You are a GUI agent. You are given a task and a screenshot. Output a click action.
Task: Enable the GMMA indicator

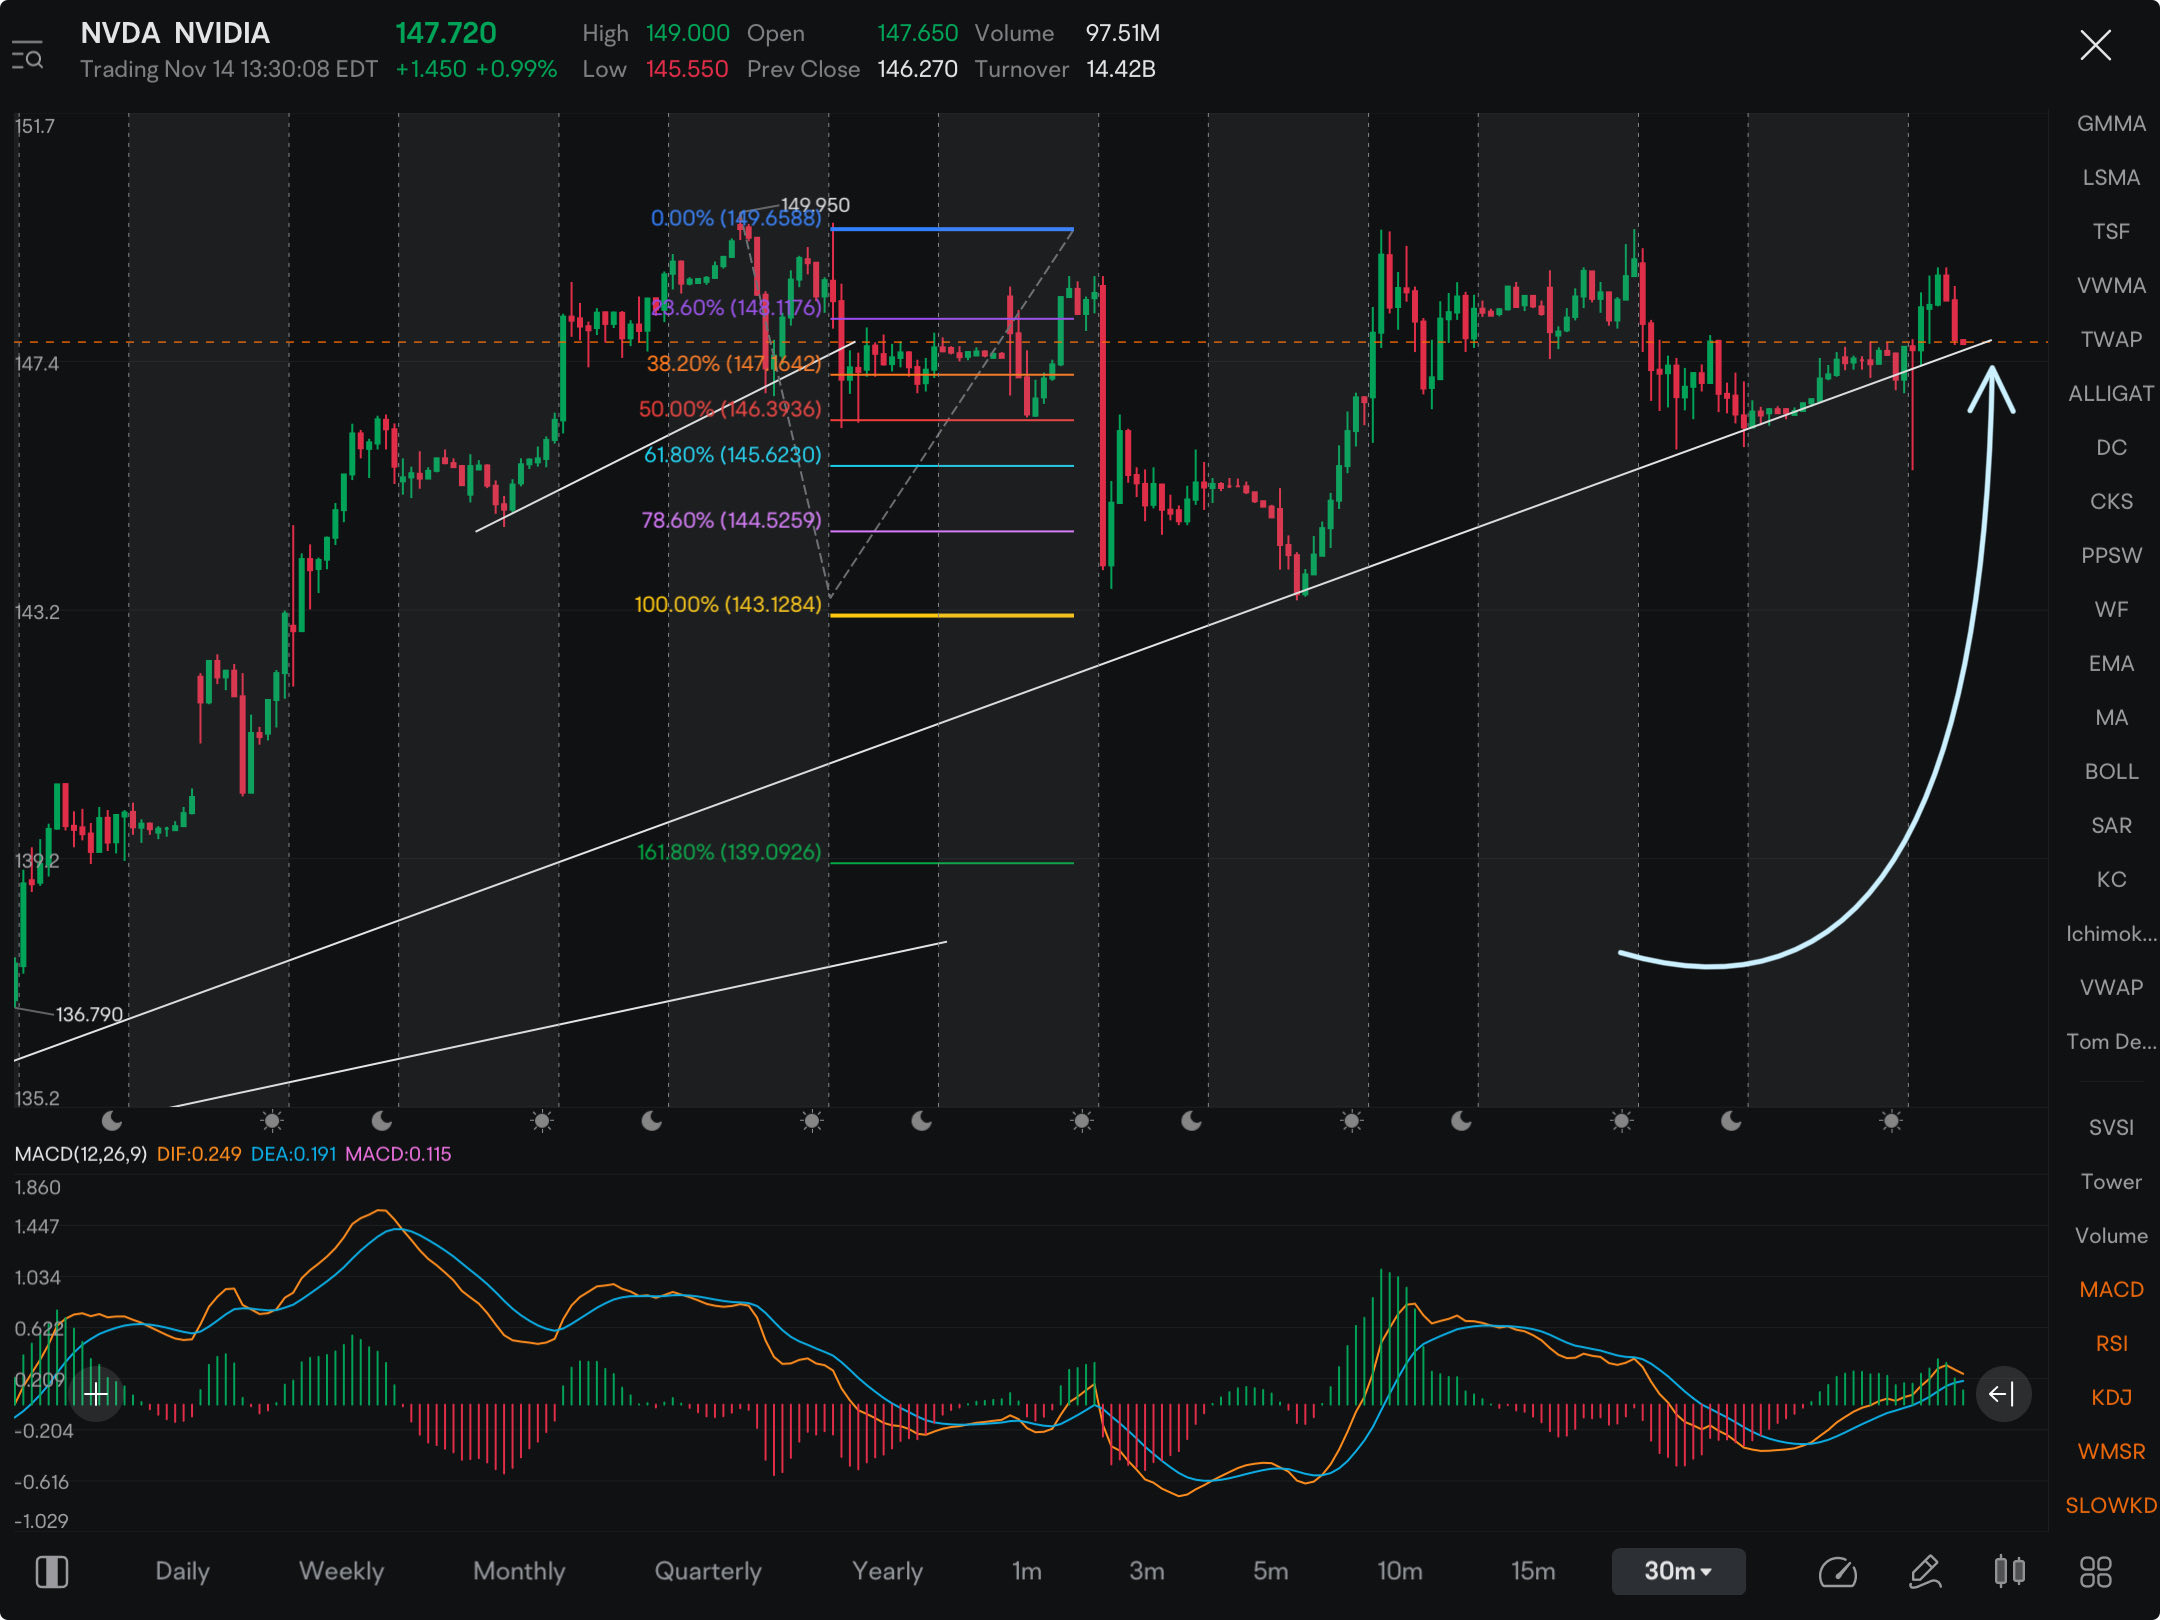(x=2111, y=124)
